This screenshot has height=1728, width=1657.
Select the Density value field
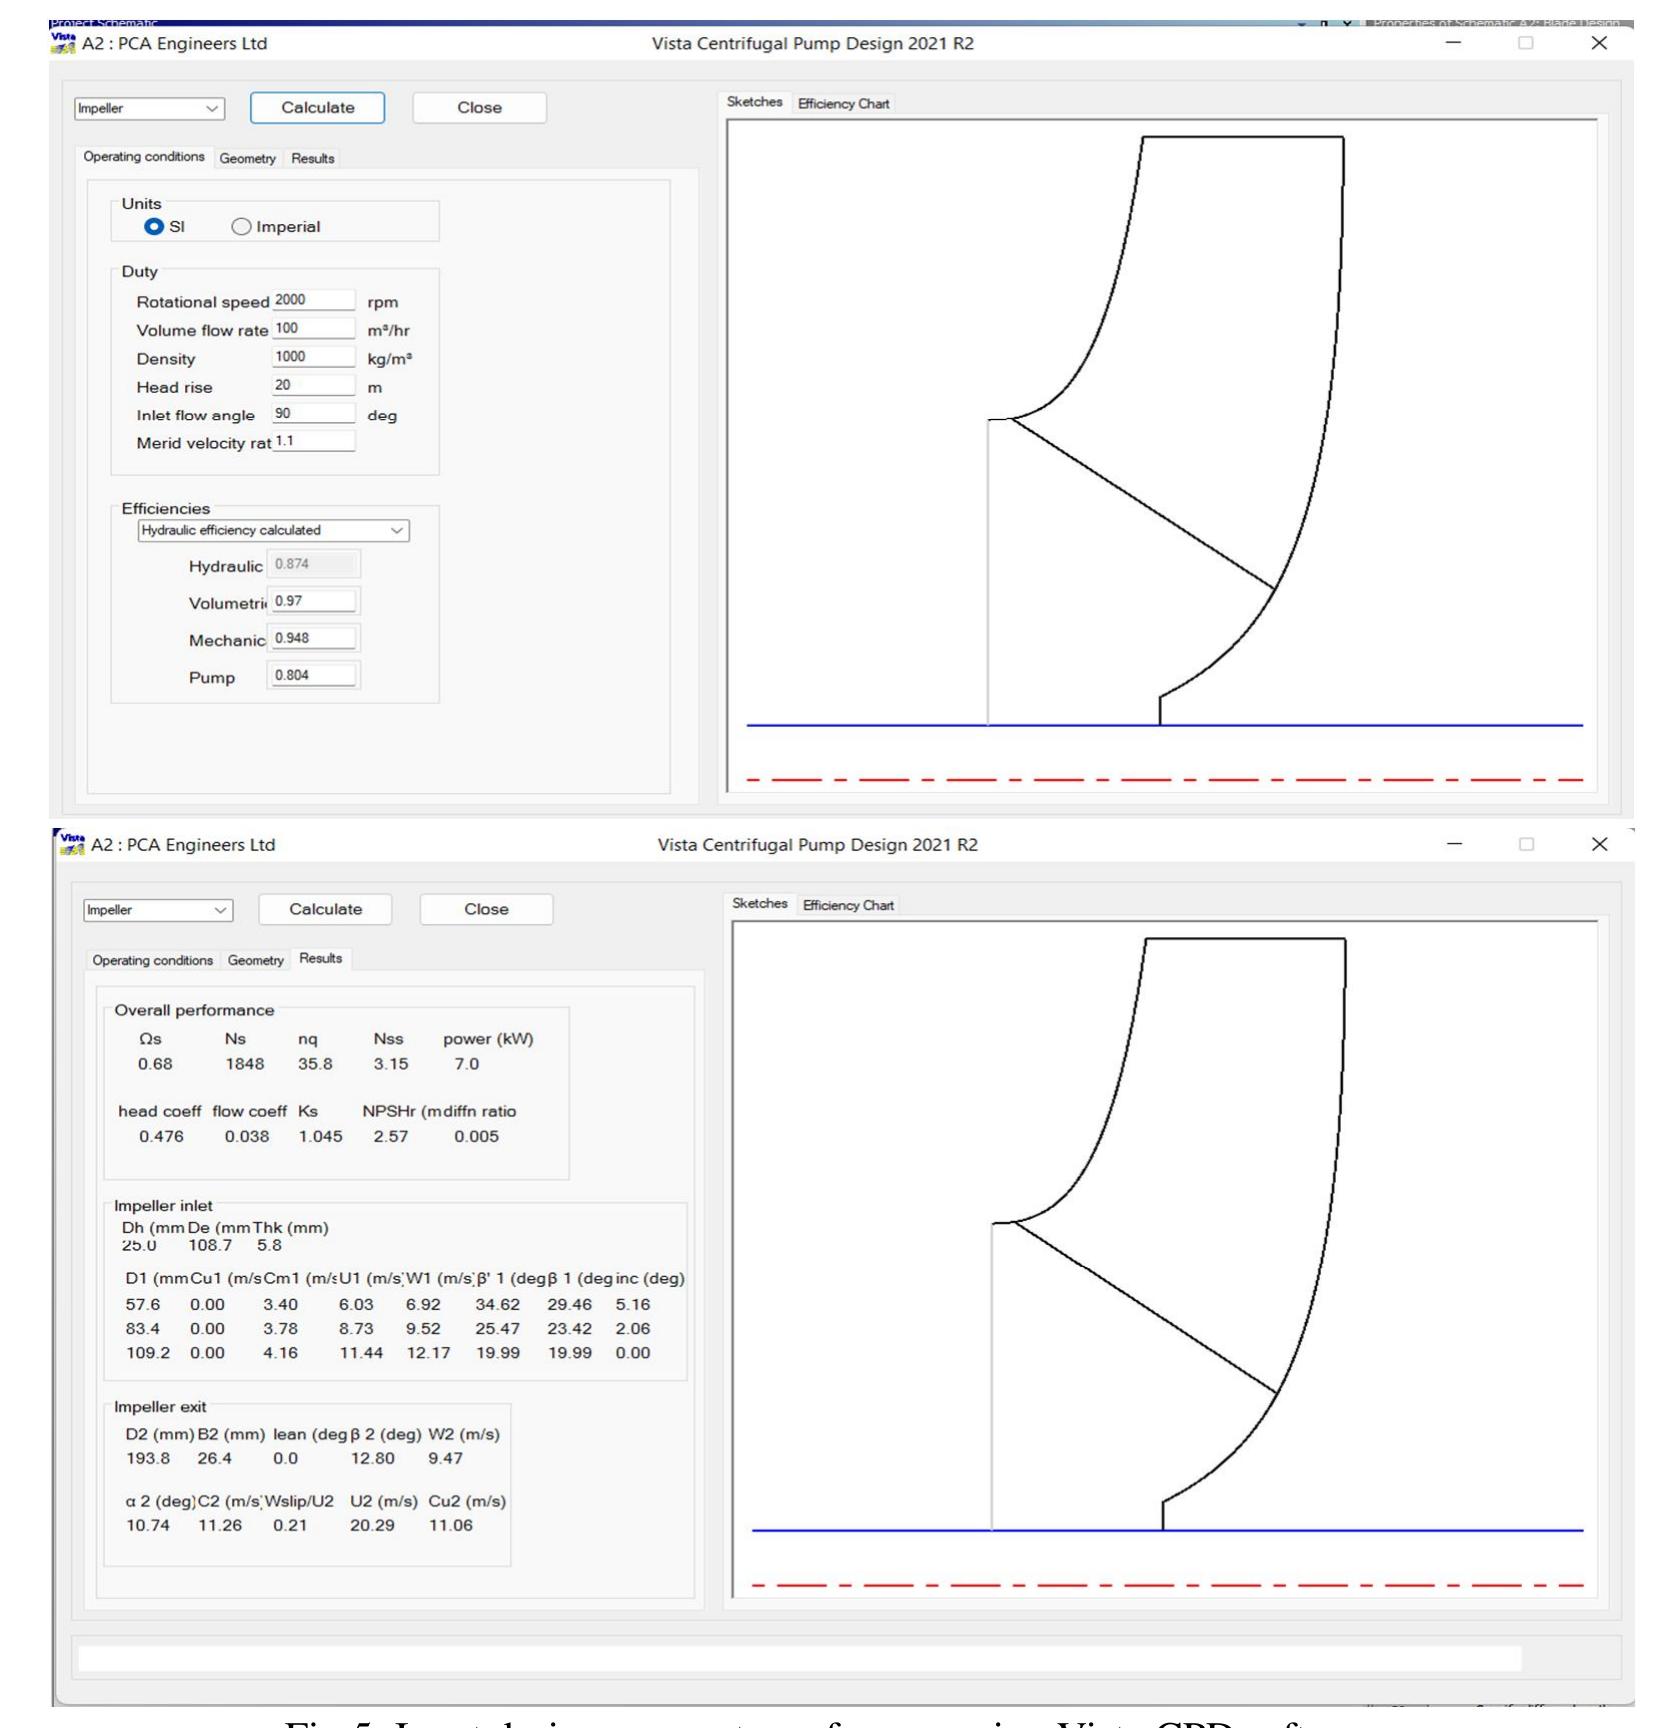coord(313,357)
